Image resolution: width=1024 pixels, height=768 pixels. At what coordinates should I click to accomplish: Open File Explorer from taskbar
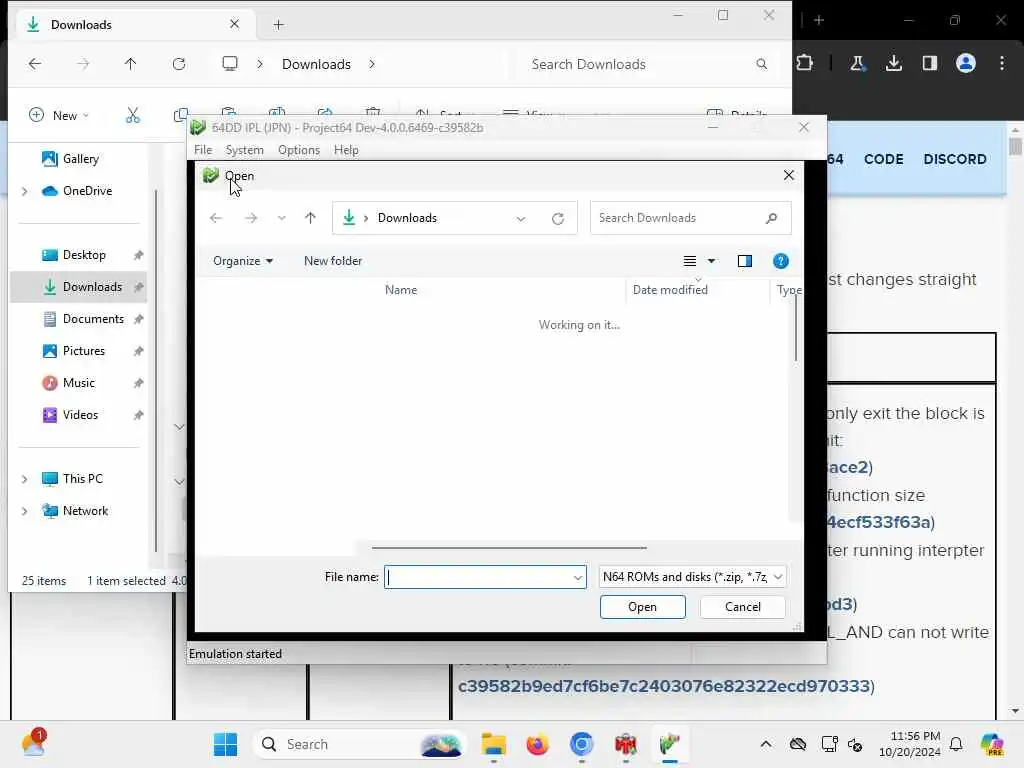pyautogui.click(x=494, y=744)
